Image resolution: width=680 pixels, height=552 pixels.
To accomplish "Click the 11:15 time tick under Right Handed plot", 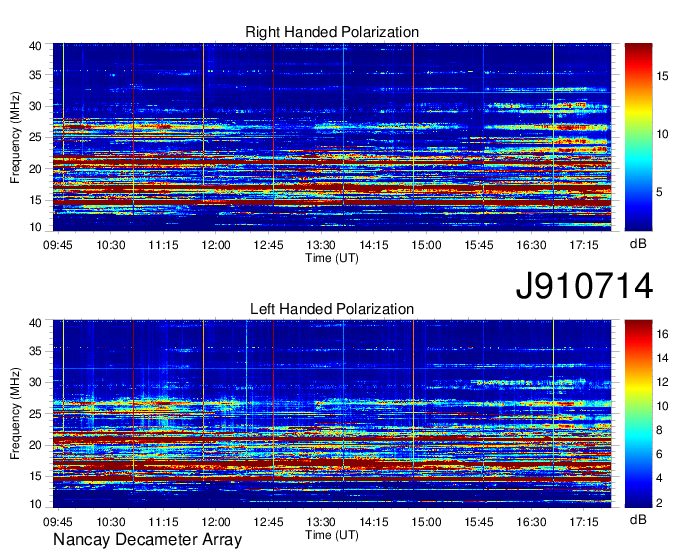I will [x=163, y=245].
